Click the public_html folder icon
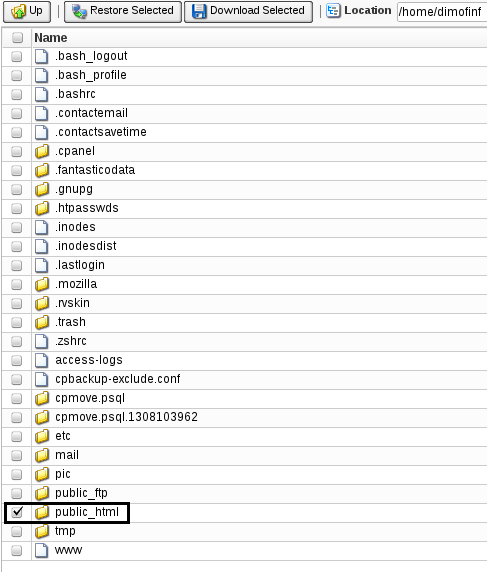 42,512
